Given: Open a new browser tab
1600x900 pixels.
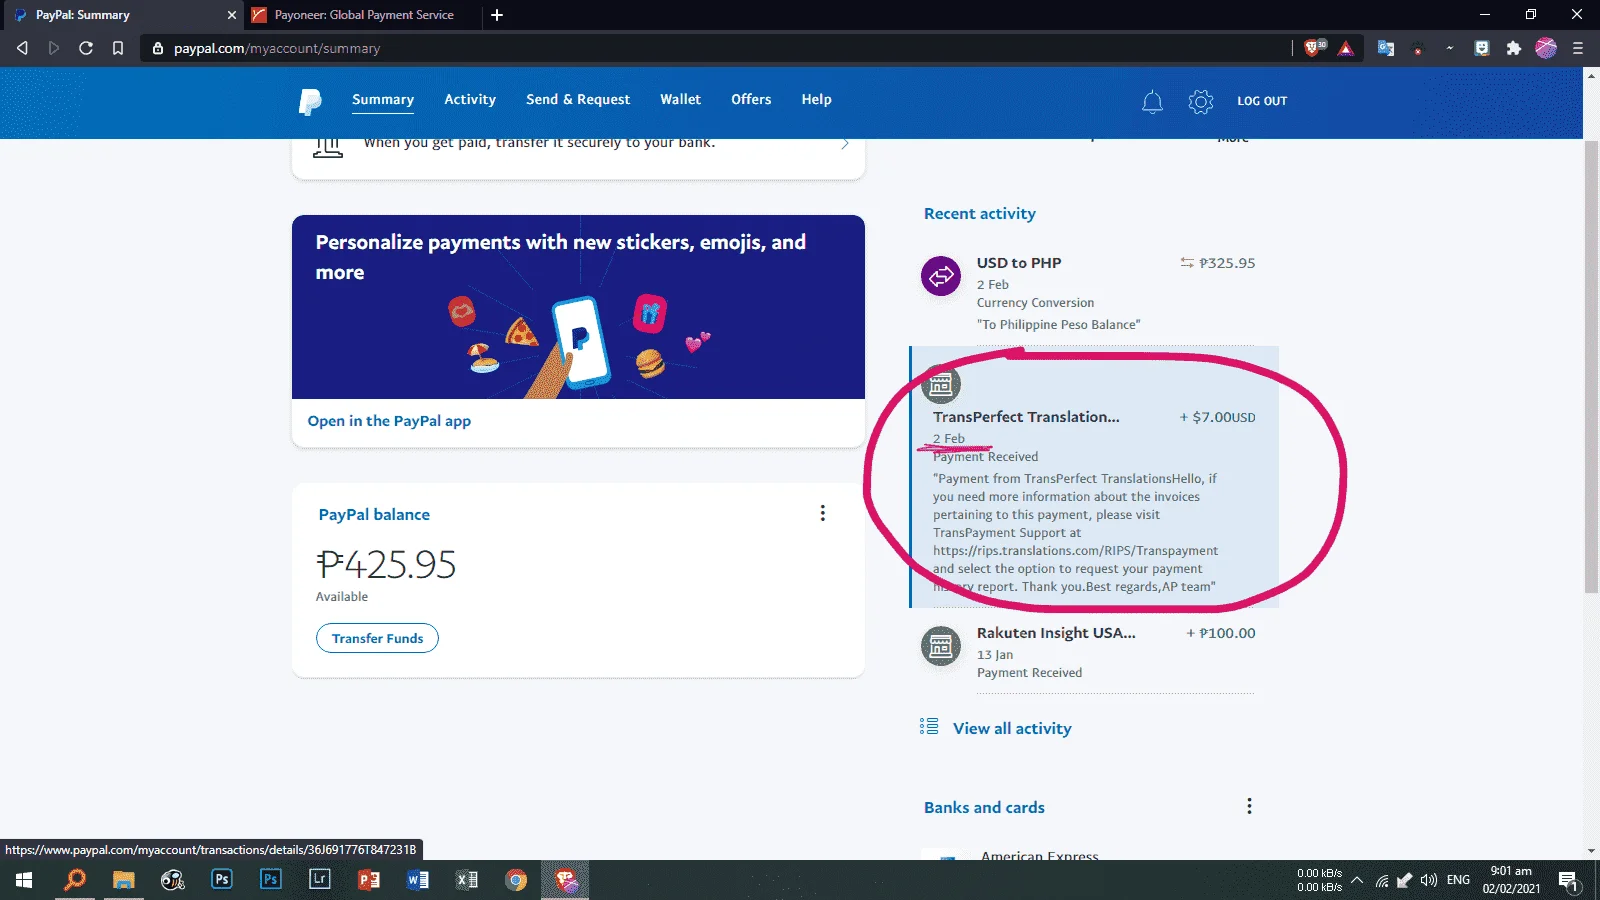Looking at the screenshot, I should point(497,15).
